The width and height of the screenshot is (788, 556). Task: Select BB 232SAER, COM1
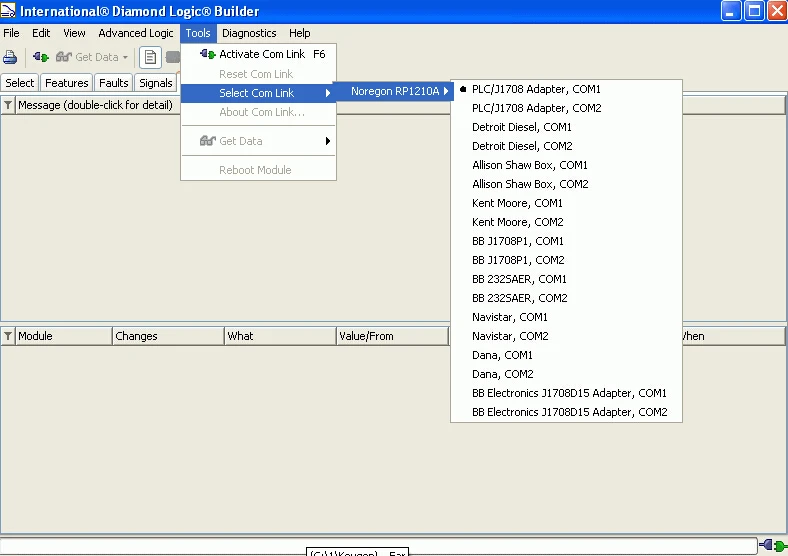[566, 279]
